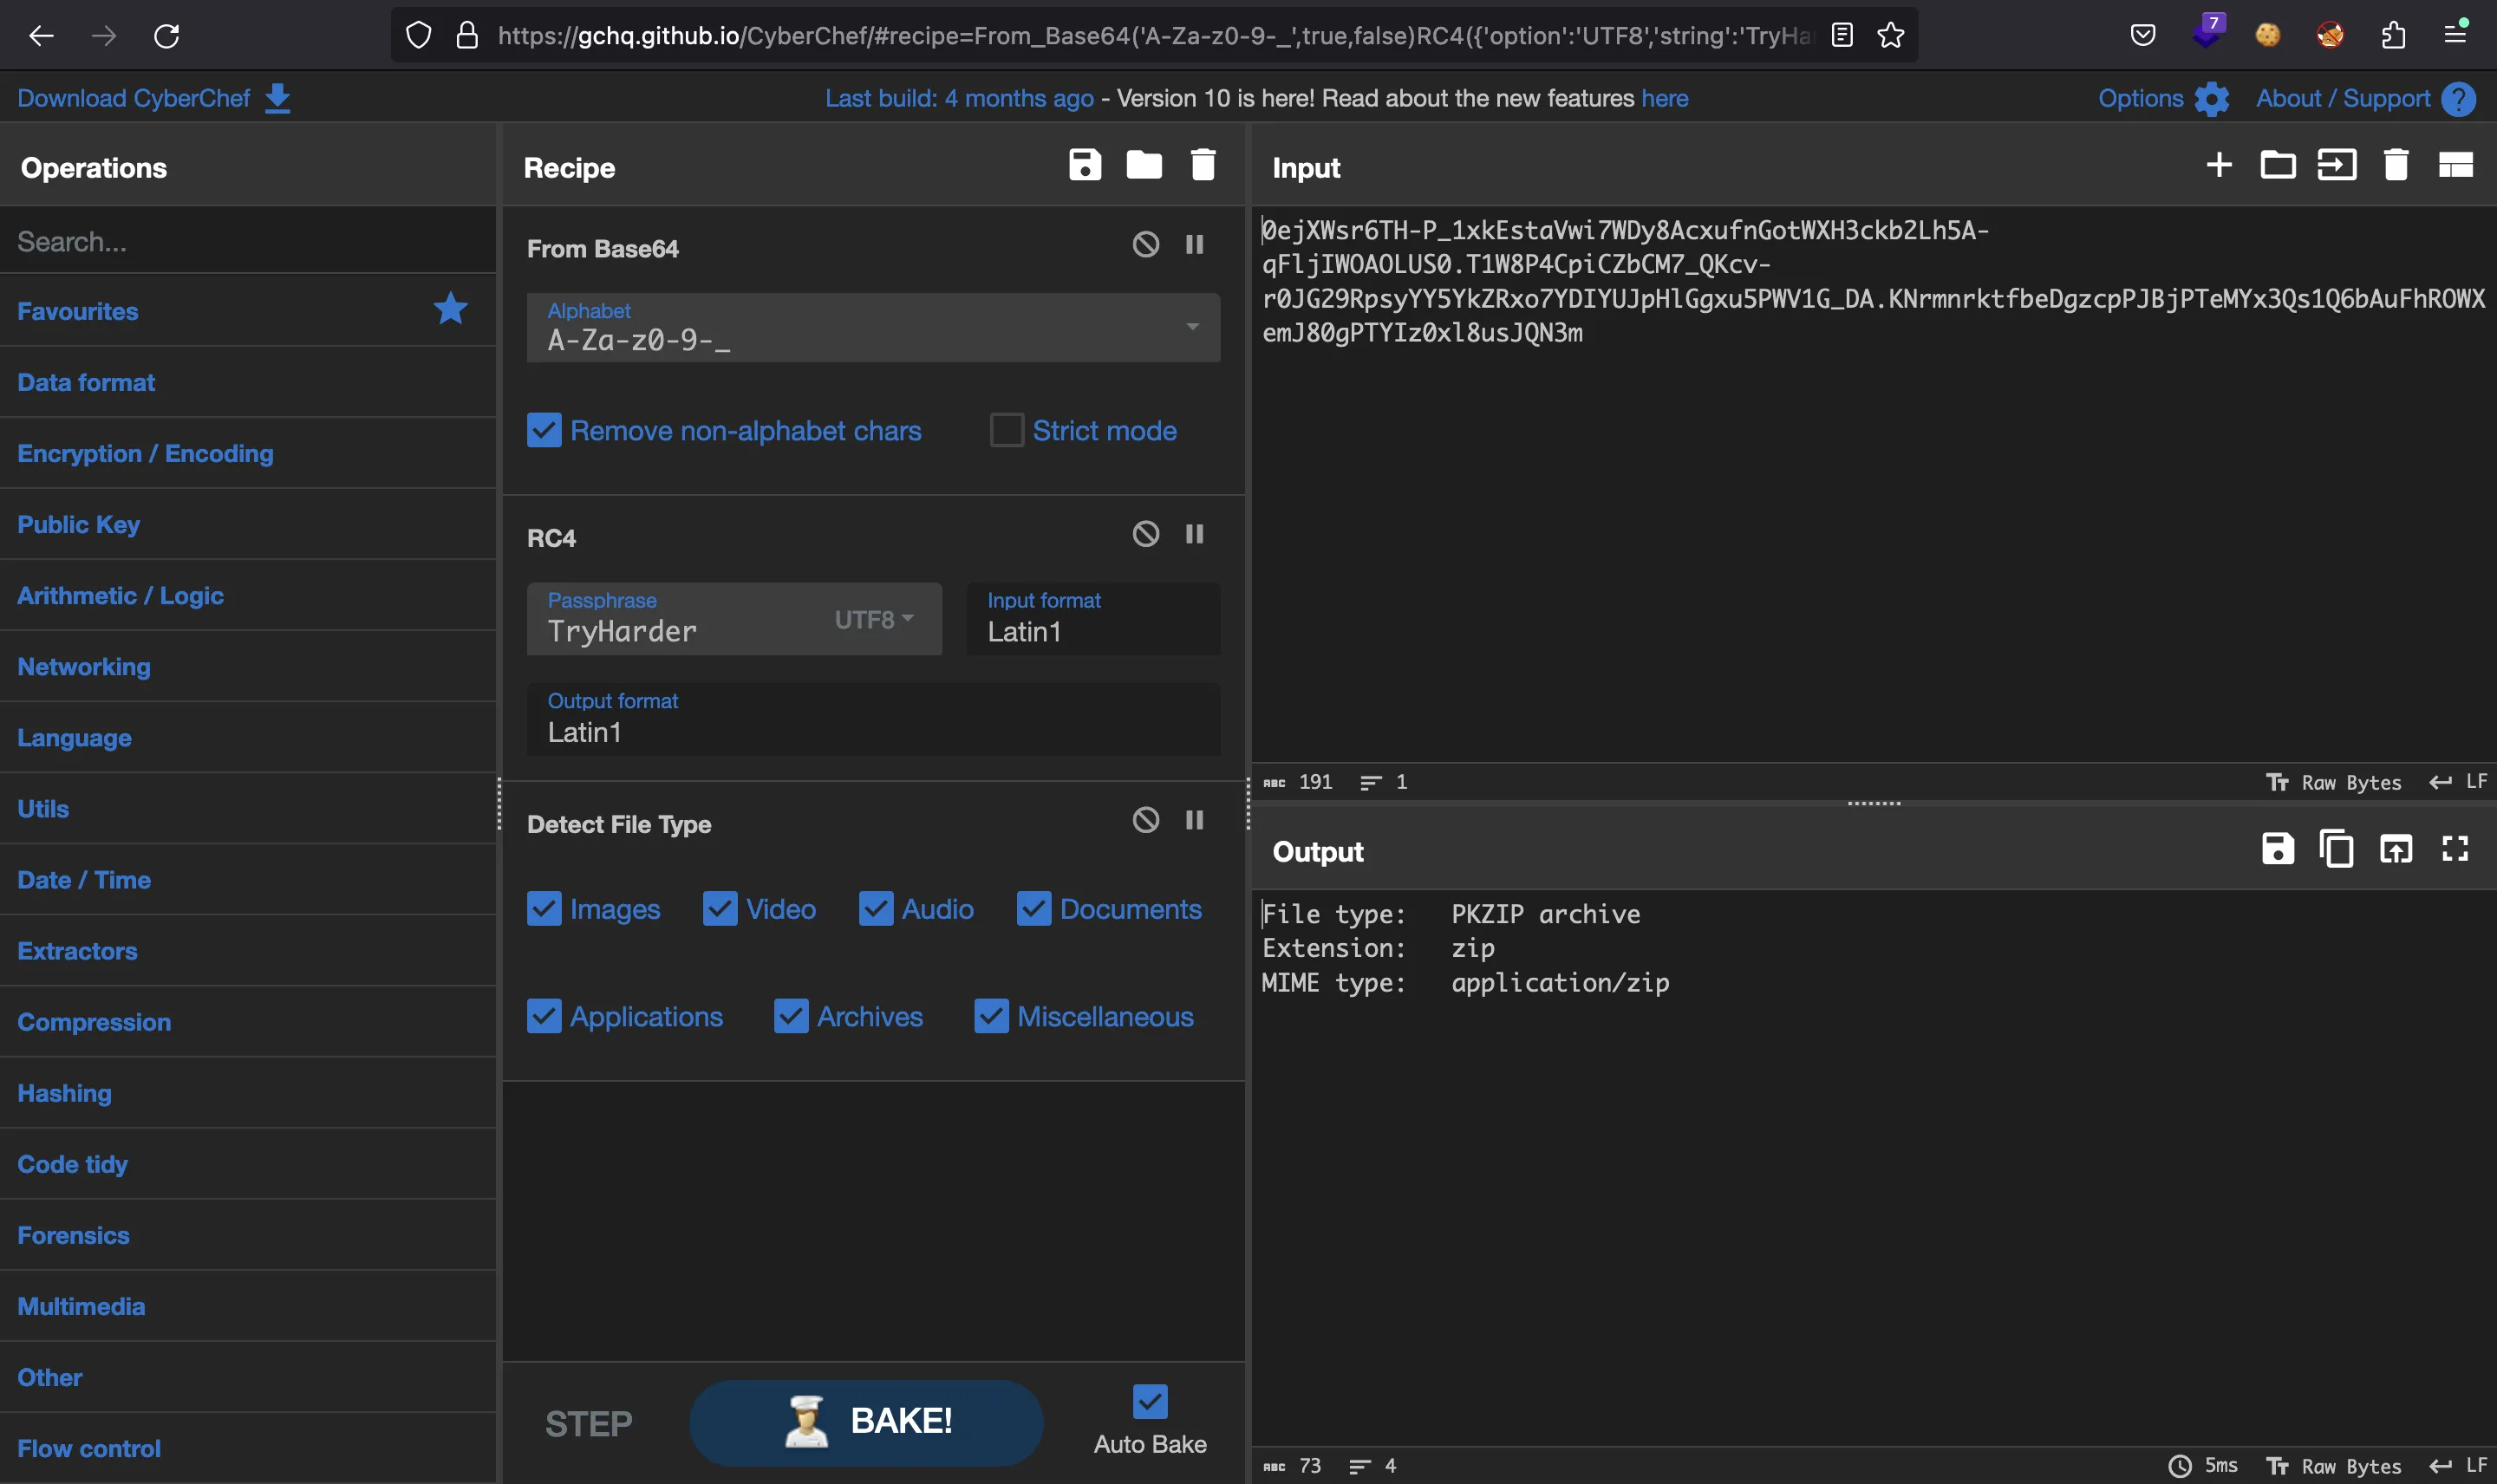Screen dimensions: 2497x1484
Task: Click the Favourites star icon
Action: (450, 309)
